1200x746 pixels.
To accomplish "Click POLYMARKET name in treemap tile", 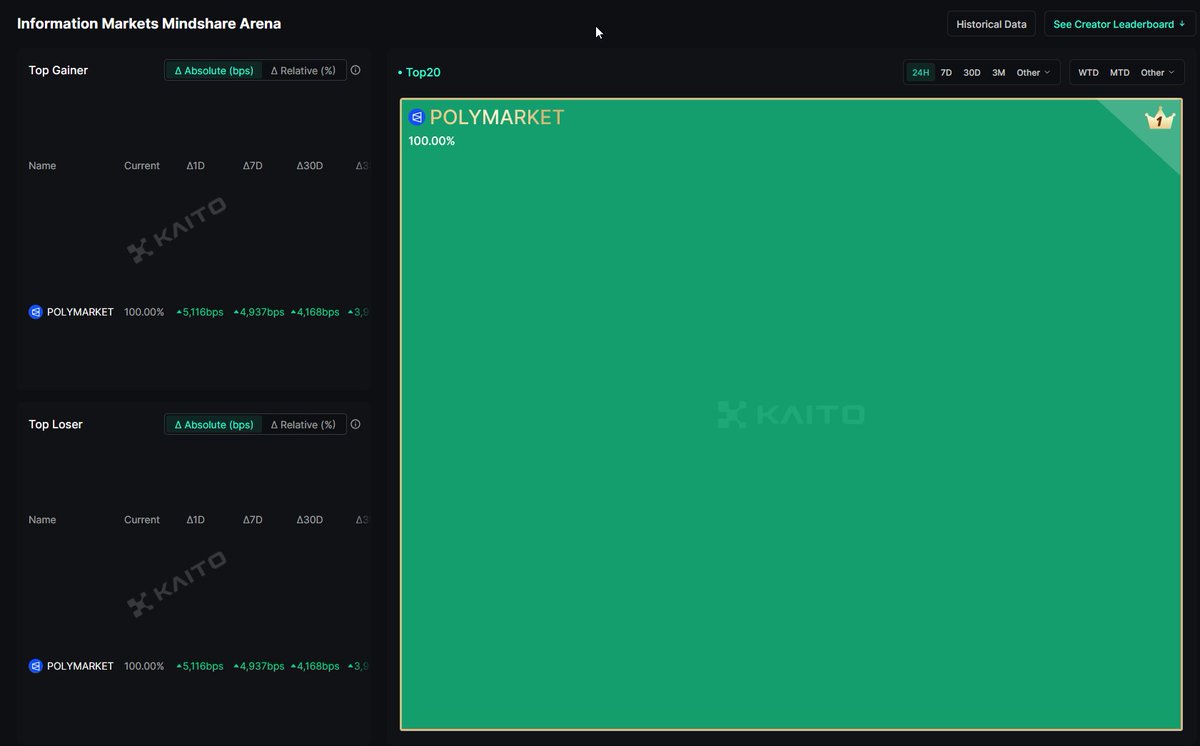I will click(497, 117).
